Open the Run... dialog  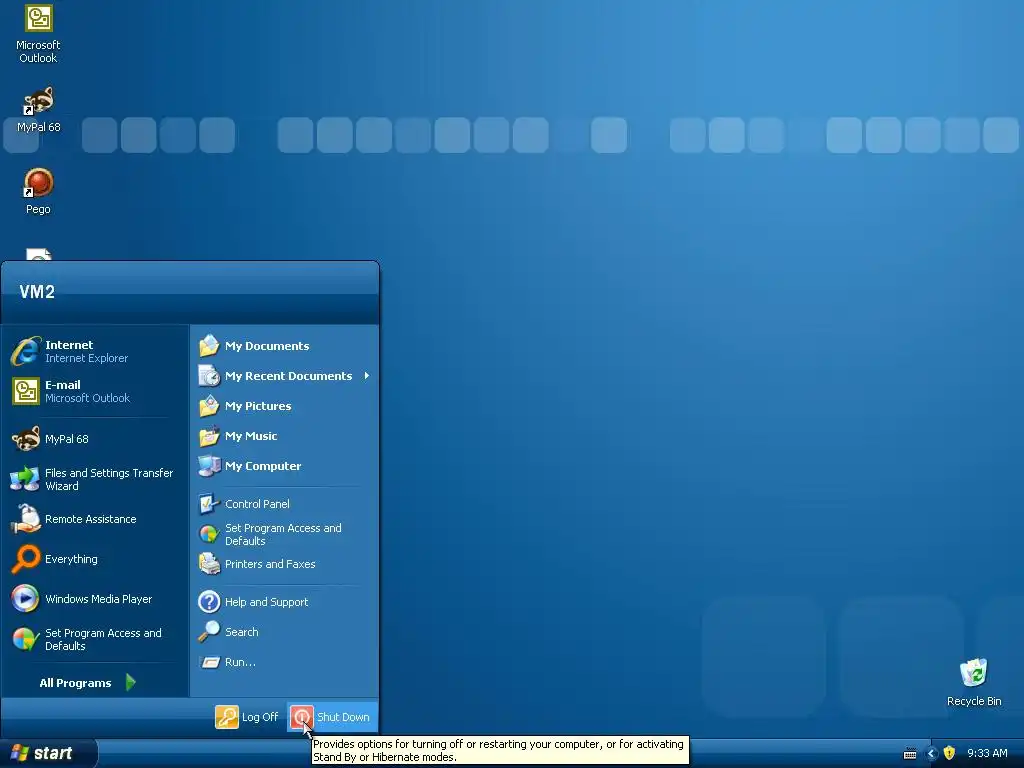coord(284,662)
